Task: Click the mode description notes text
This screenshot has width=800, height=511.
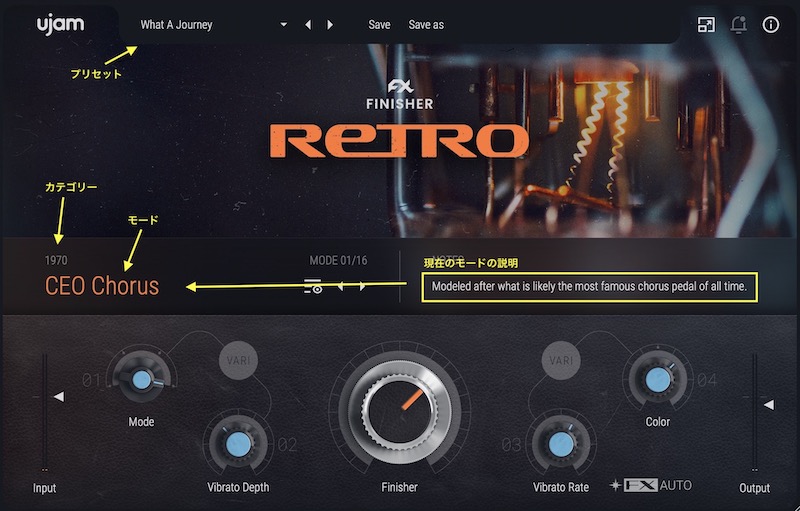Action: (589, 287)
